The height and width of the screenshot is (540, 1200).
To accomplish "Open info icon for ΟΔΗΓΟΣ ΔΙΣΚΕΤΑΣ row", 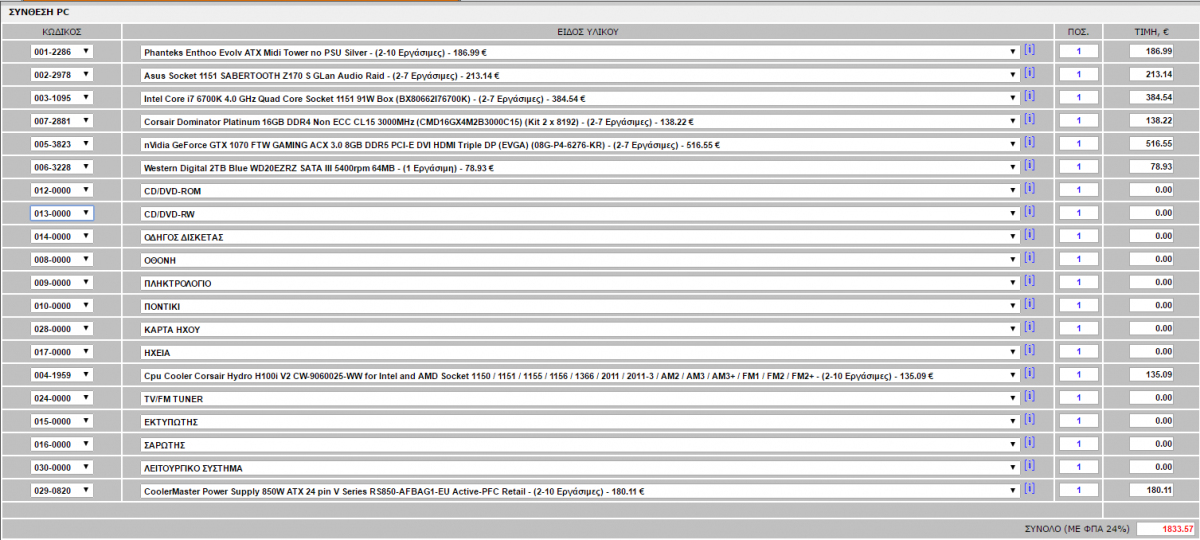I will tap(1029, 234).
